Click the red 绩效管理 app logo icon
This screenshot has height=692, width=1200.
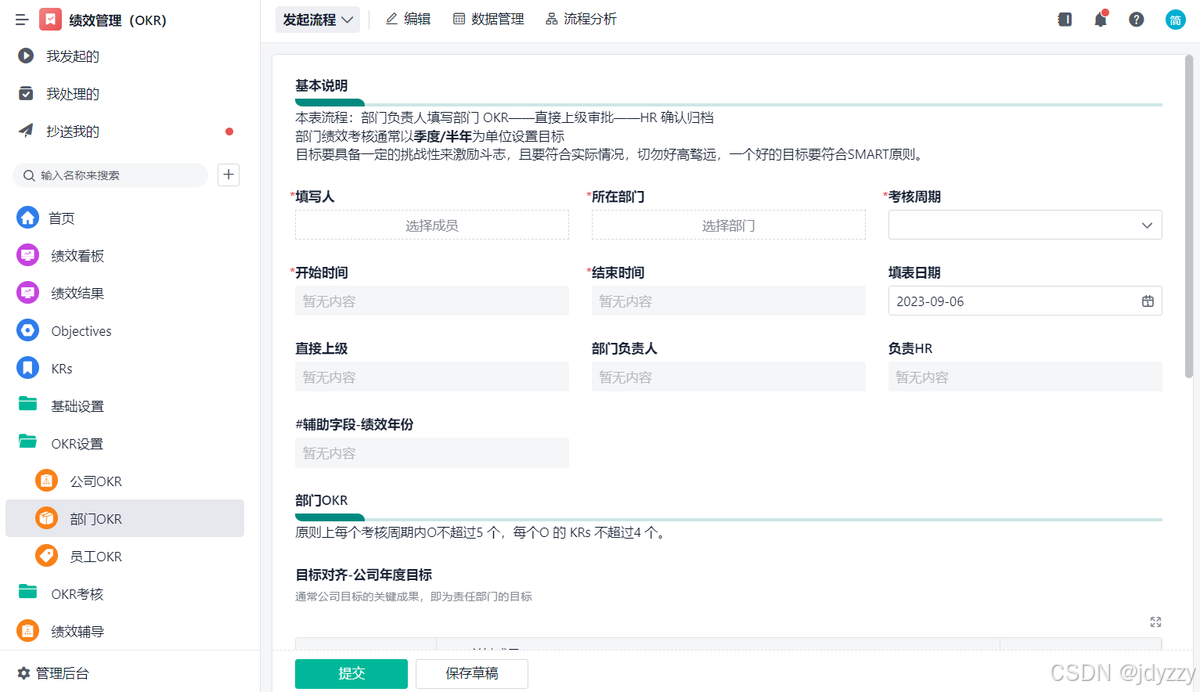click(50, 19)
